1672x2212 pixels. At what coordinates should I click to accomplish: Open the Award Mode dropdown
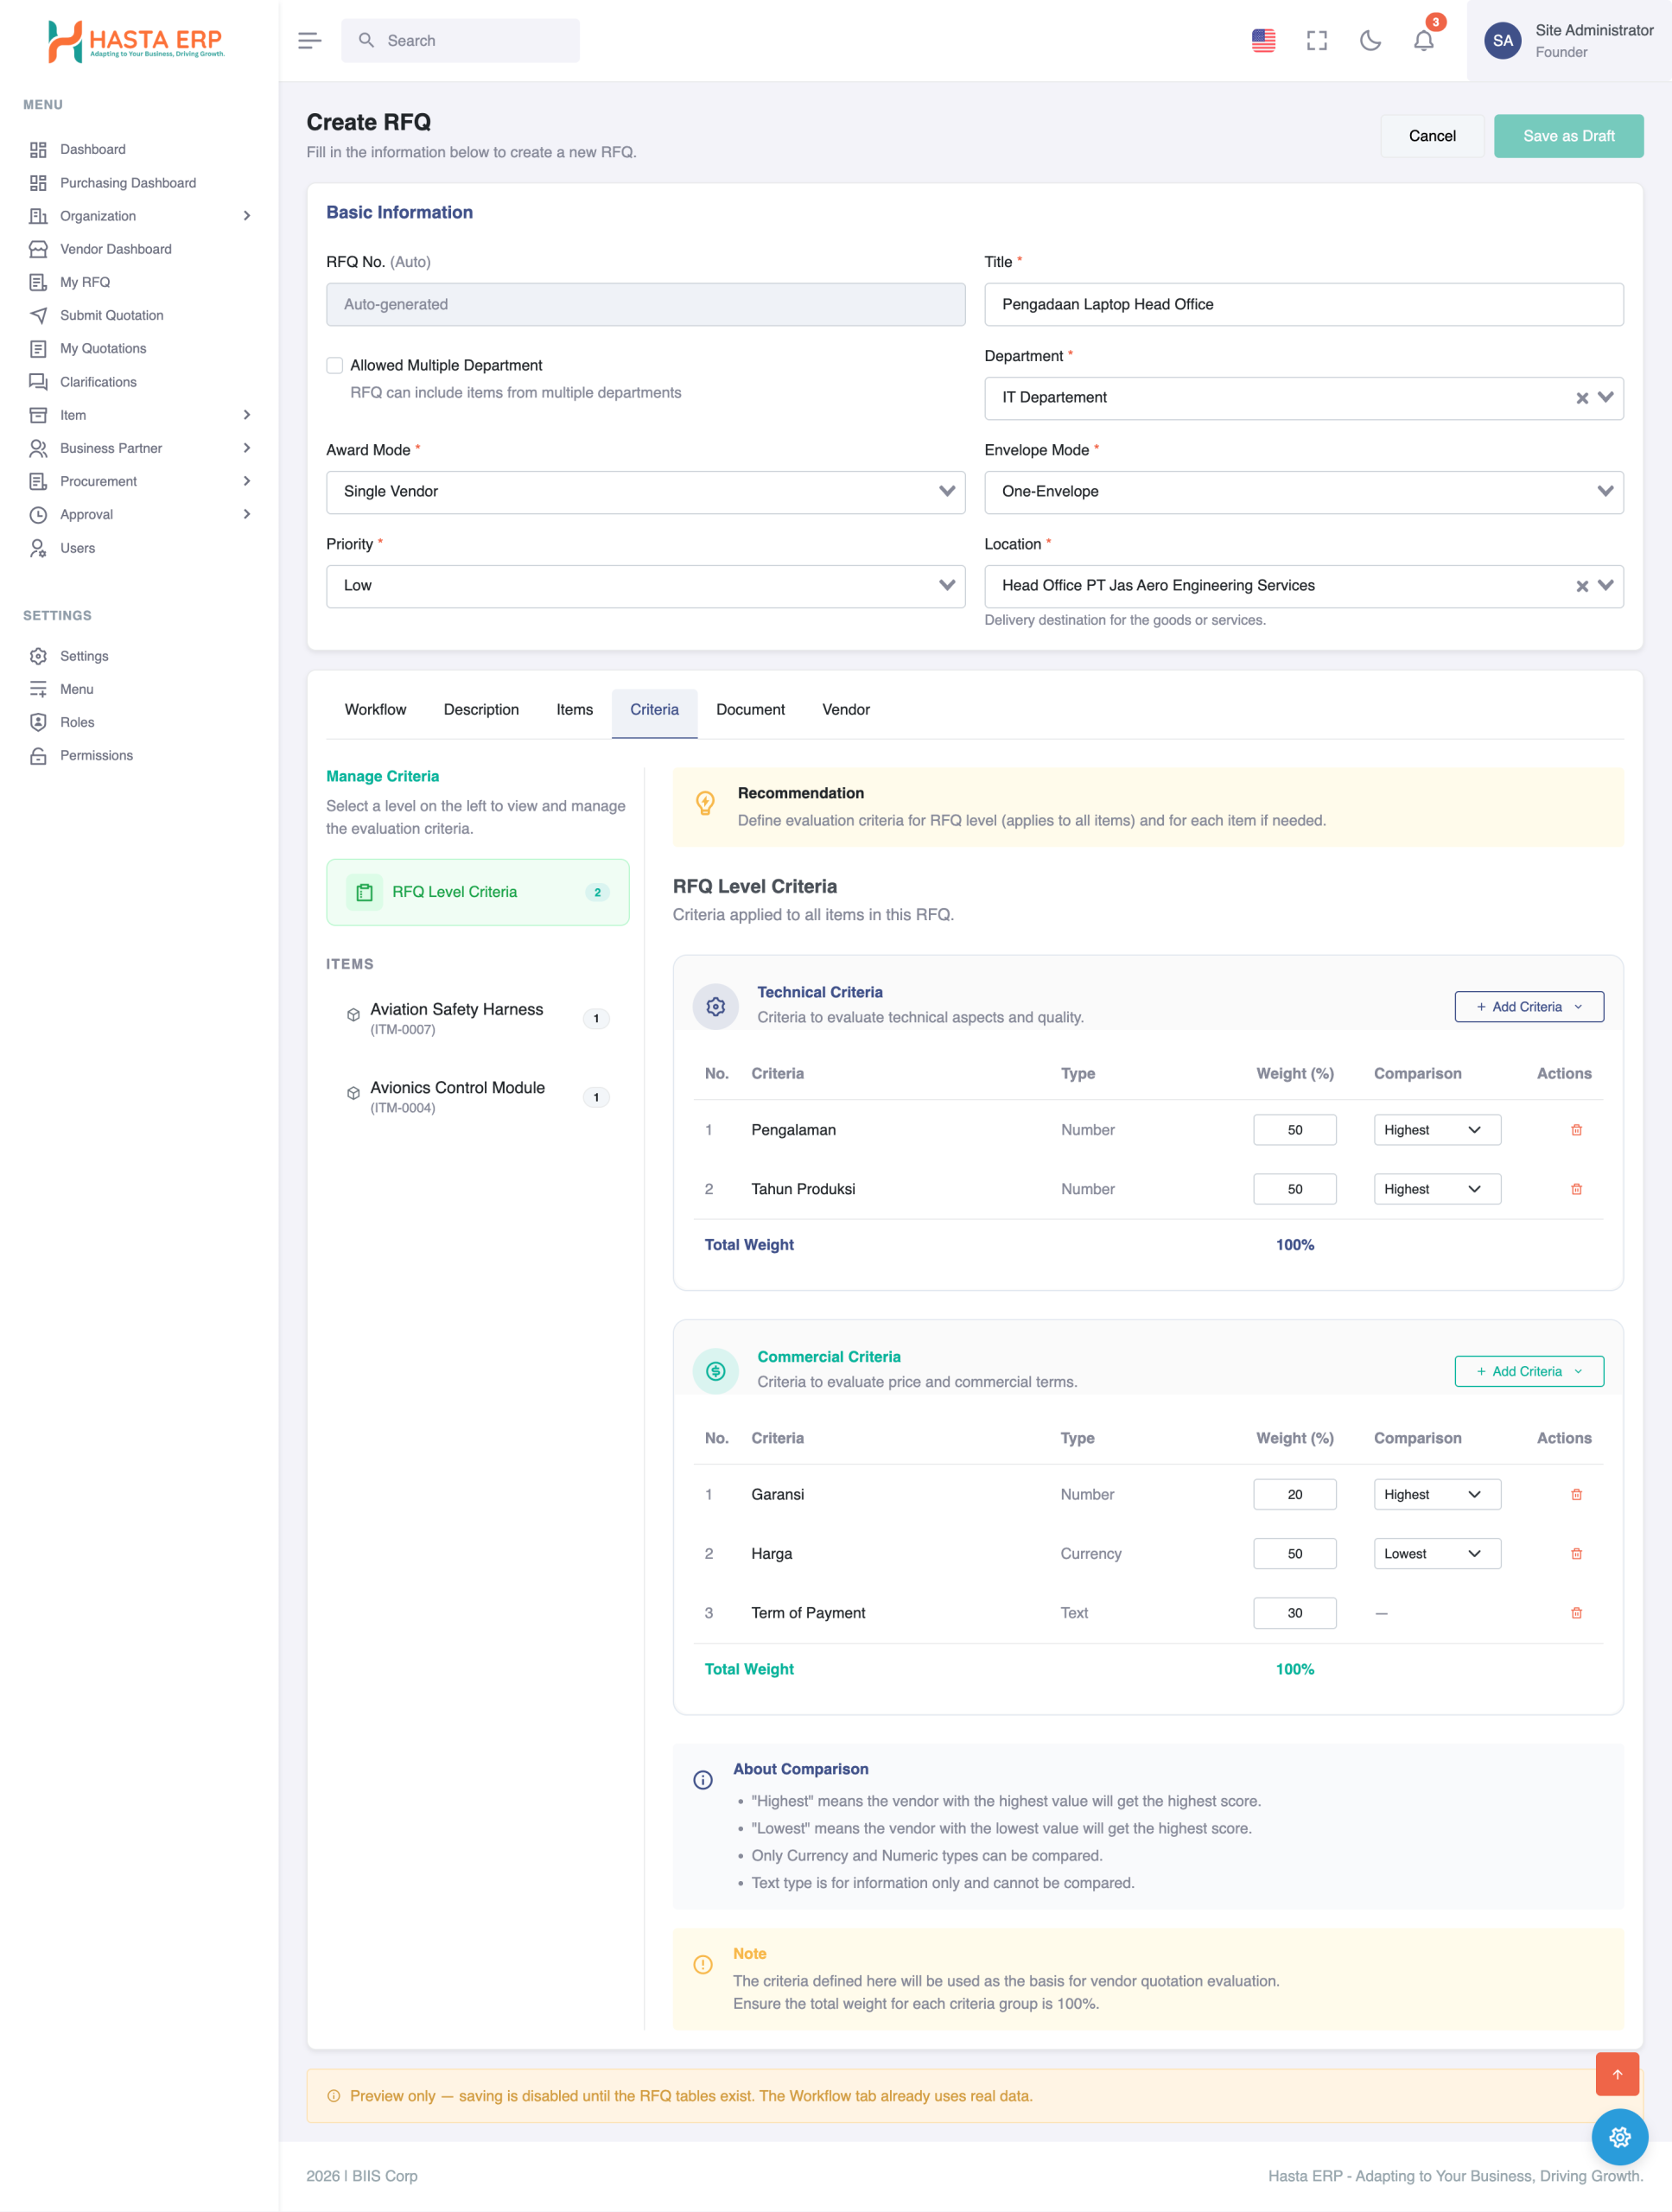pos(645,492)
